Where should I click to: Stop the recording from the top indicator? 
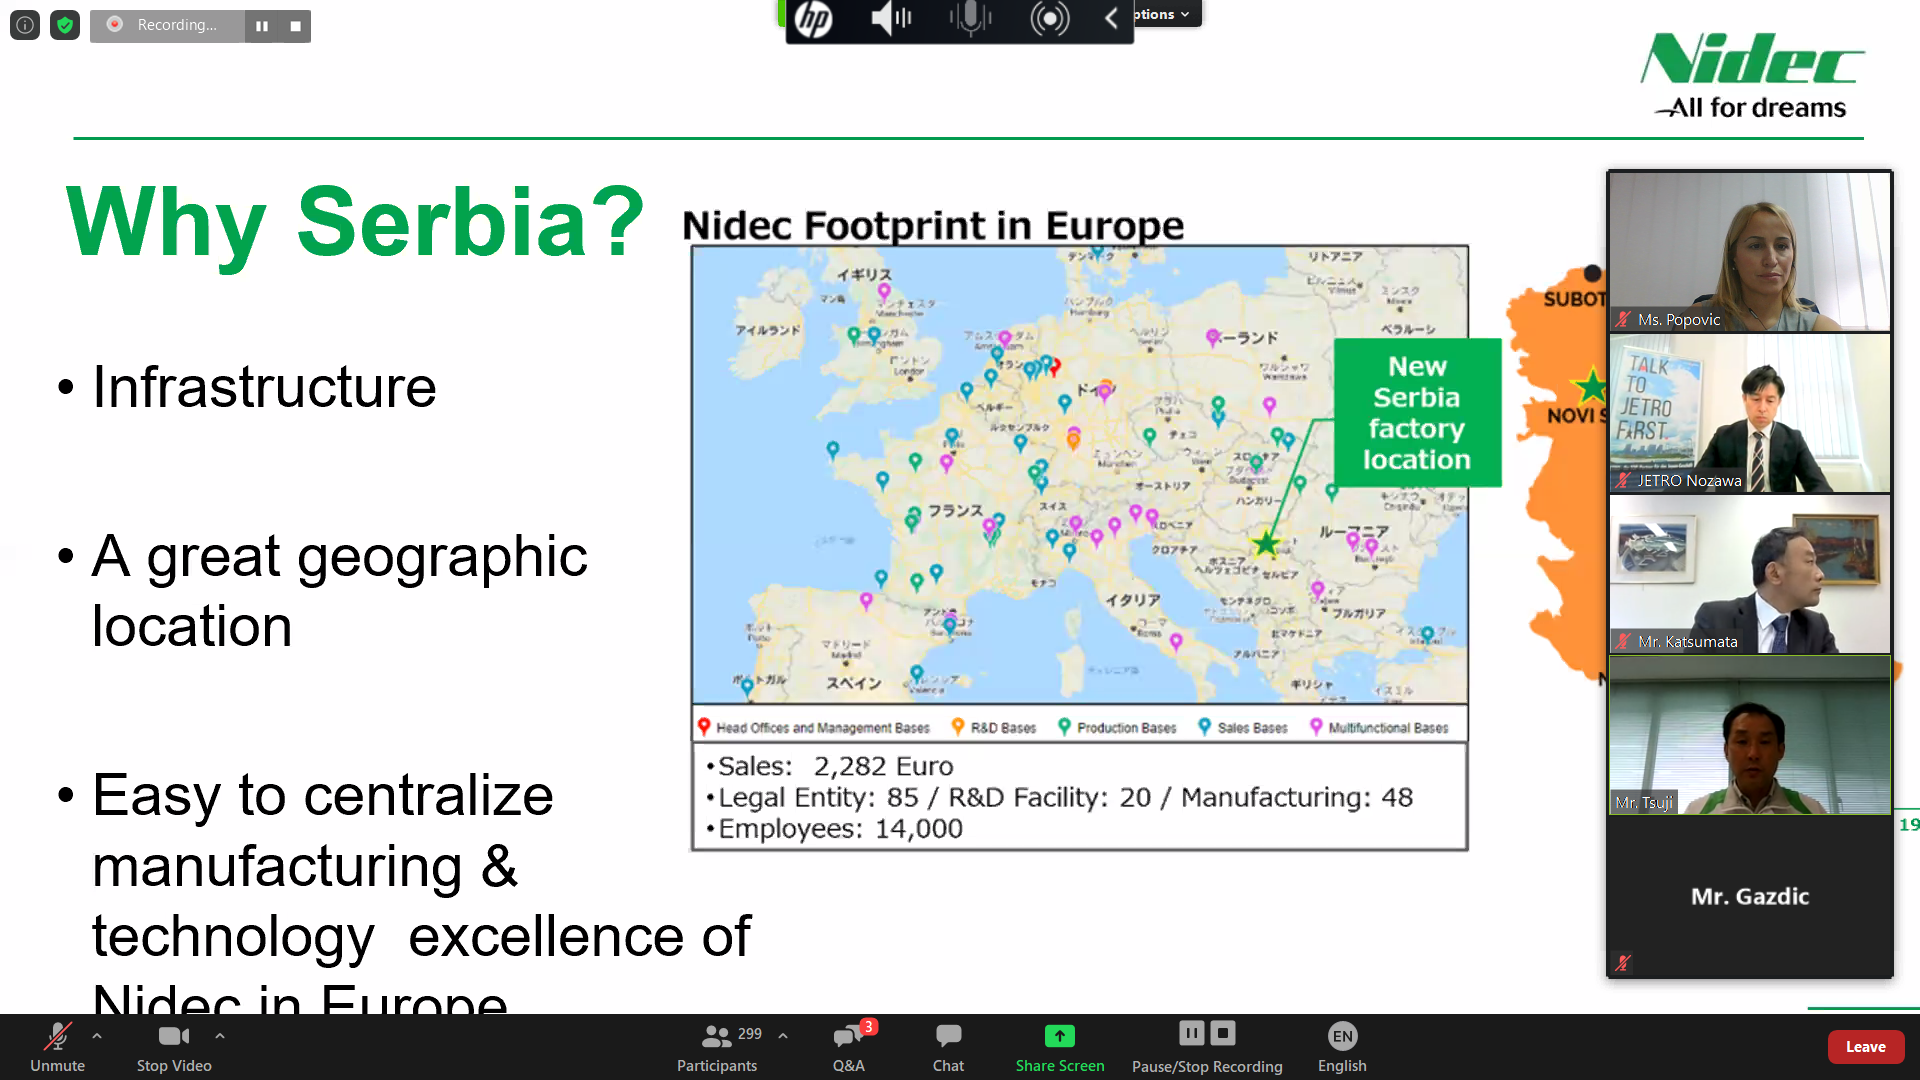click(295, 26)
